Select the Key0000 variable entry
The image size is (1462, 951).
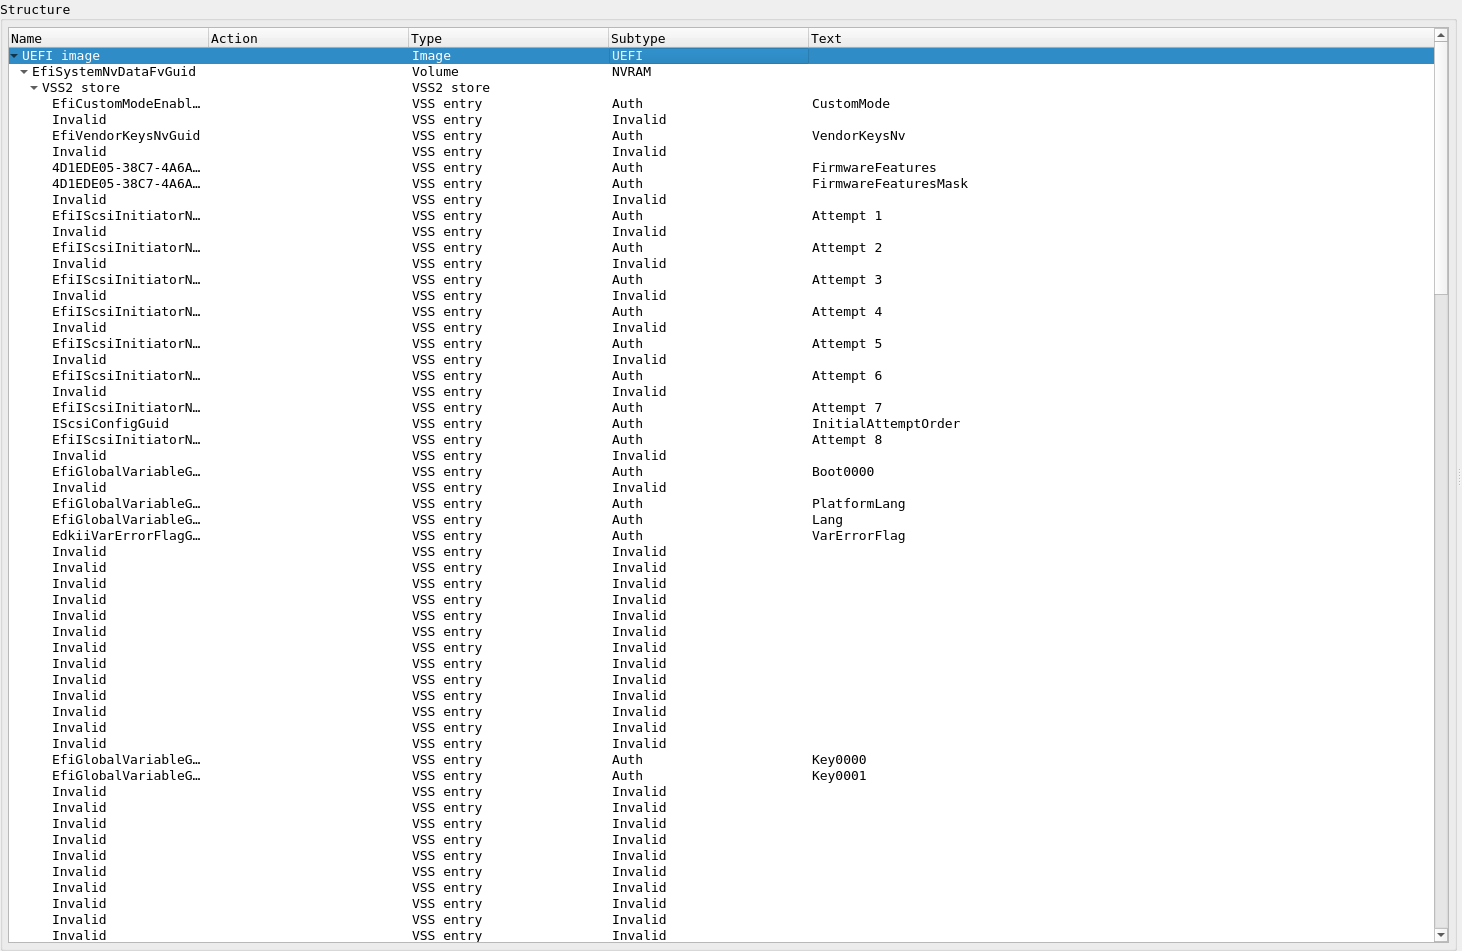126,759
